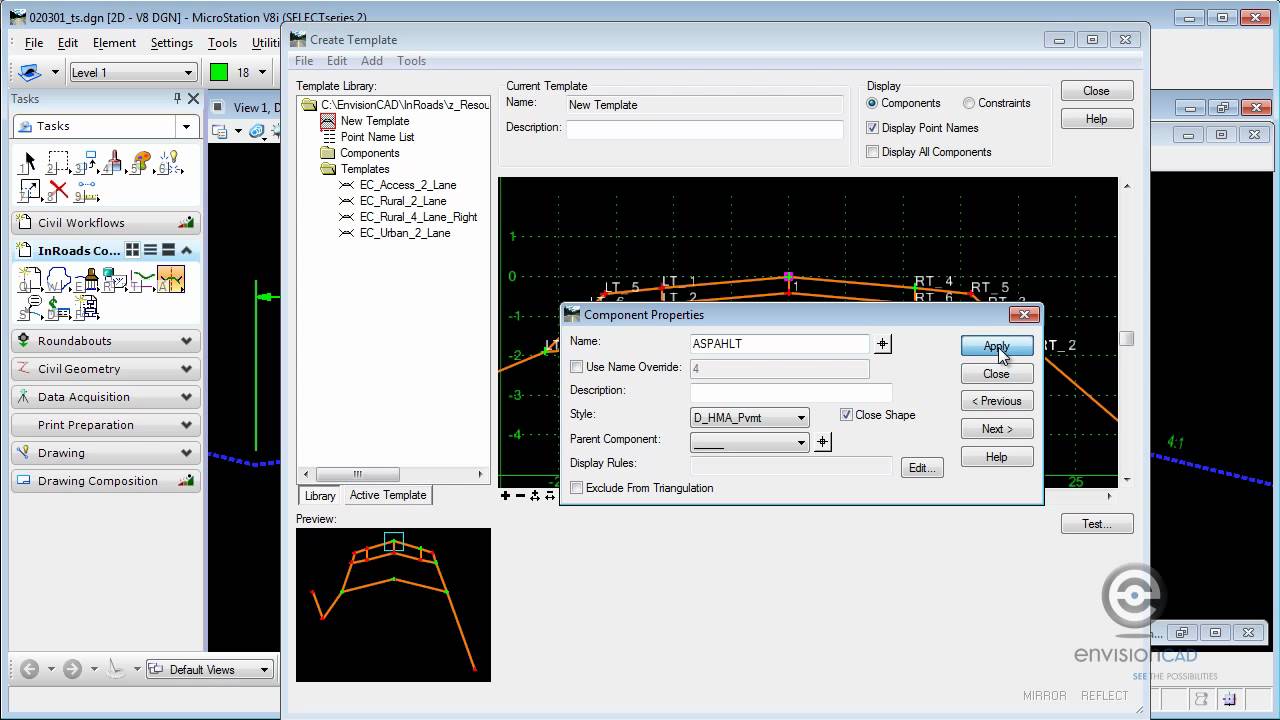
Task: Open Element menu in MicroStation
Action: (114, 43)
